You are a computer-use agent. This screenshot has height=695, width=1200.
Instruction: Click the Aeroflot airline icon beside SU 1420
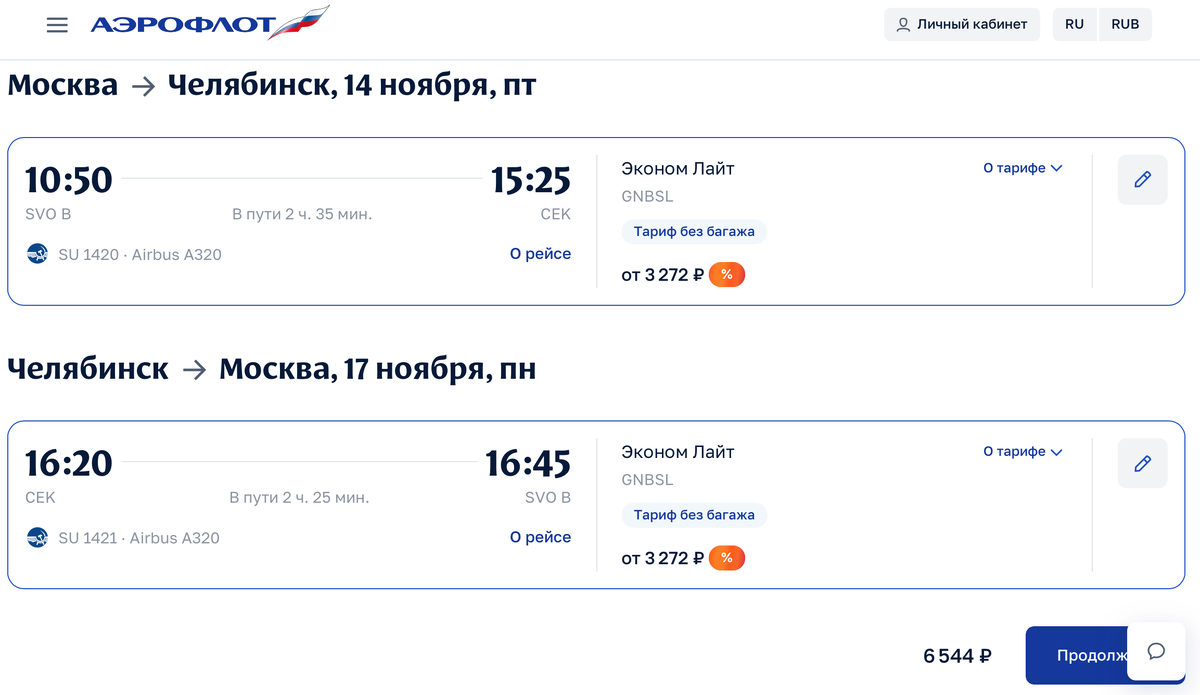click(37, 254)
